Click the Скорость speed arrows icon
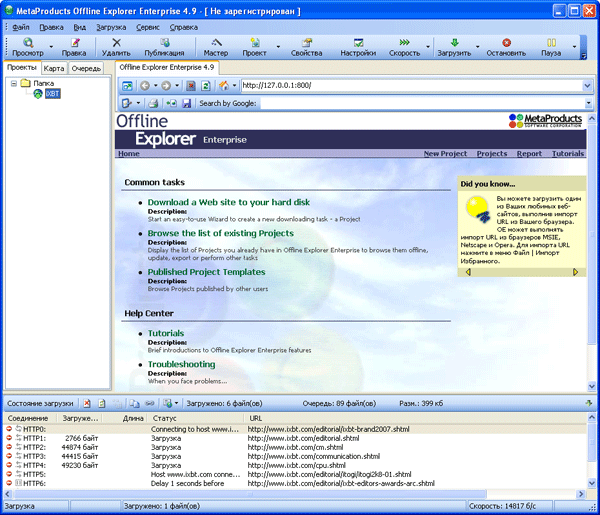 pyautogui.click(x=404, y=42)
